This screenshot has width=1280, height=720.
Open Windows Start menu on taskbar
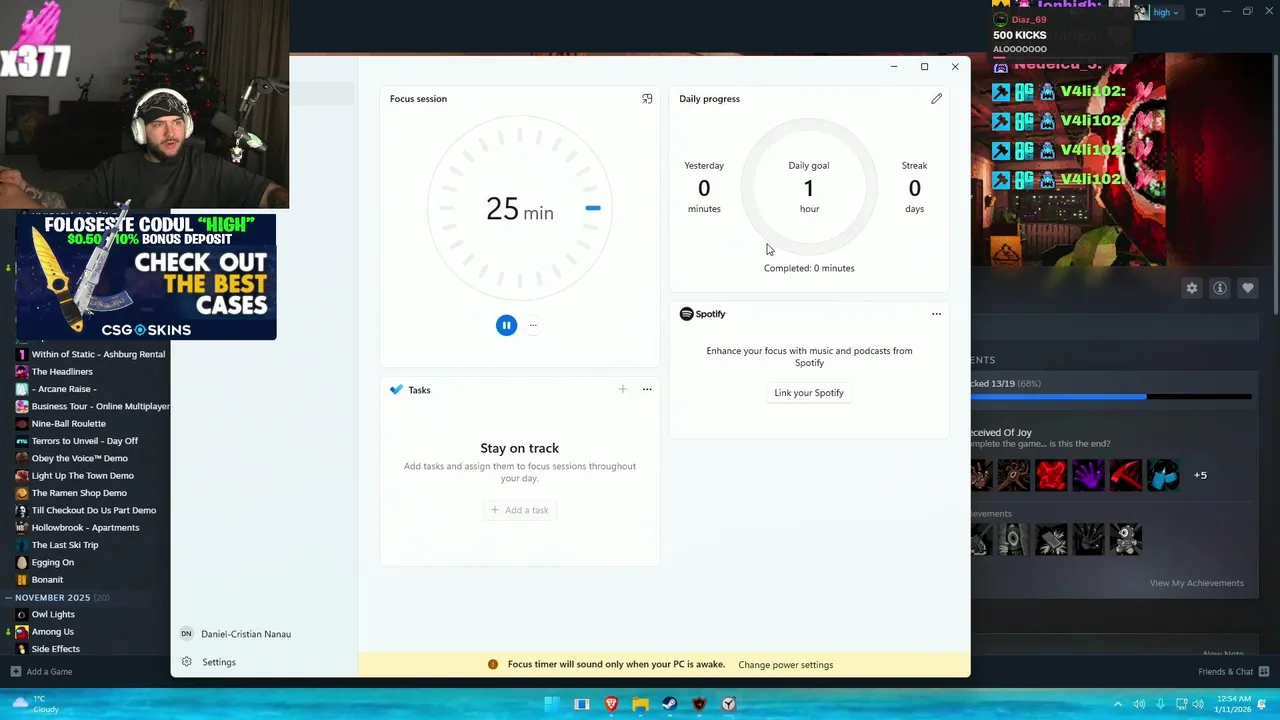pos(552,704)
